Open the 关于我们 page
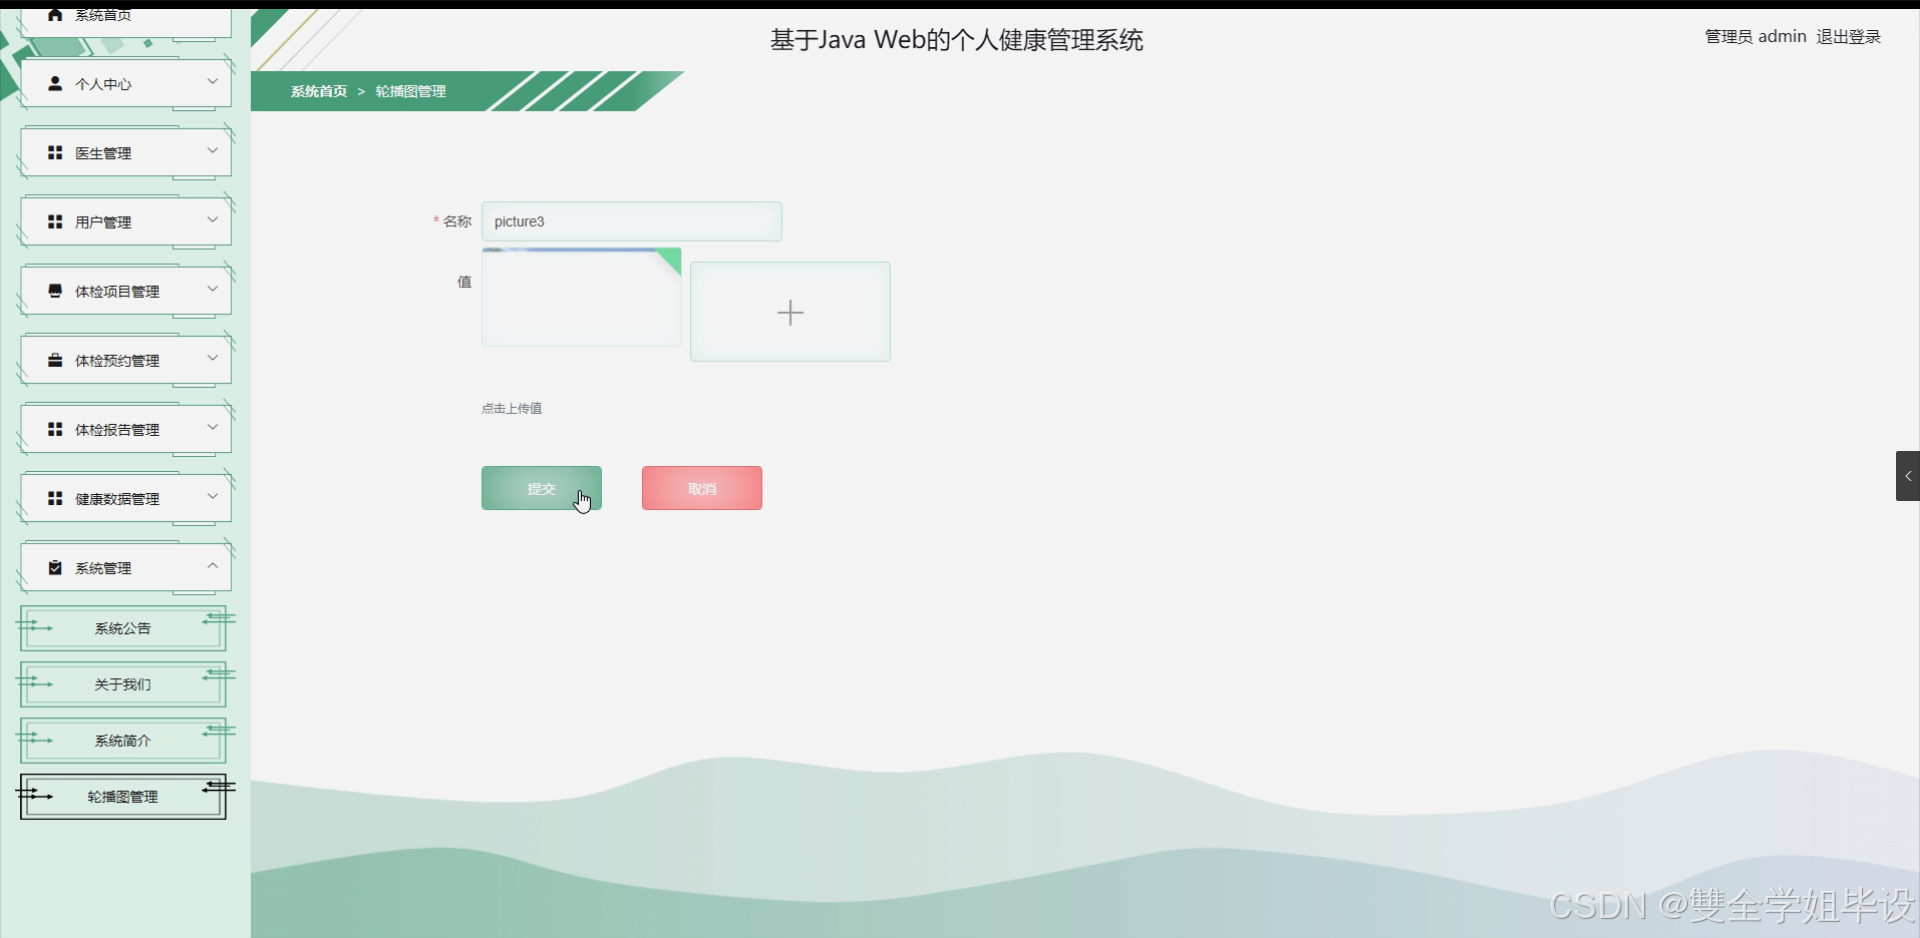The height and width of the screenshot is (938, 1920). pyautogui.click(x=121, y=684)
